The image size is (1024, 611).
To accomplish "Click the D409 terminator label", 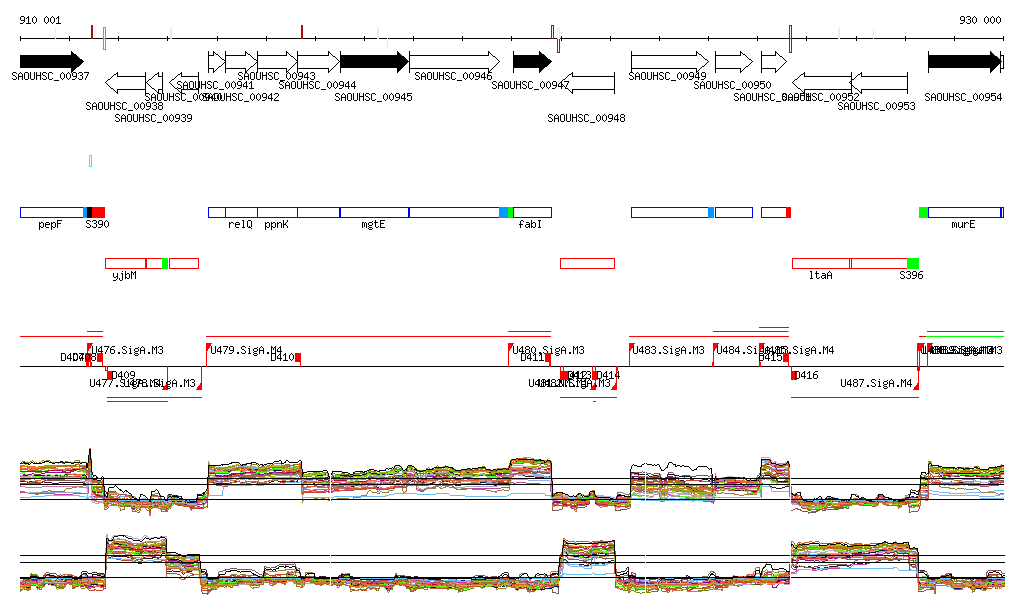I will 123,375.
